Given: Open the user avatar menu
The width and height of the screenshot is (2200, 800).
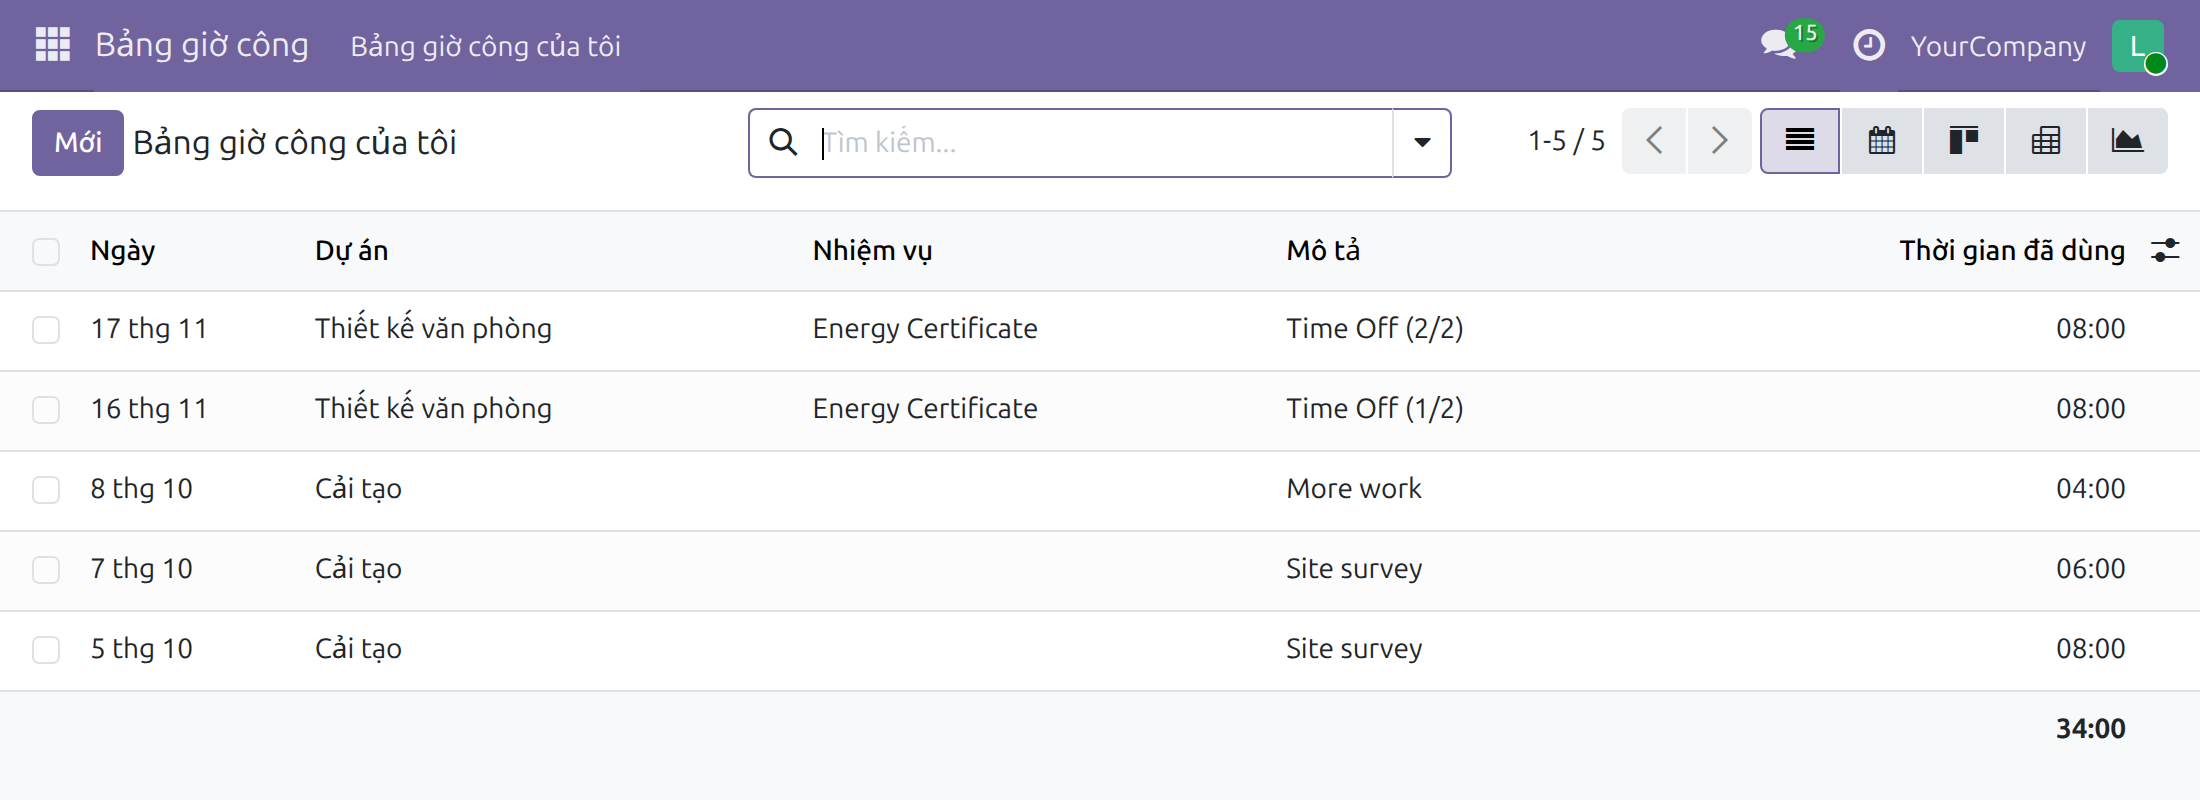Looking at the screenshot, I should pyautogui.click(x=2138, y=46).
